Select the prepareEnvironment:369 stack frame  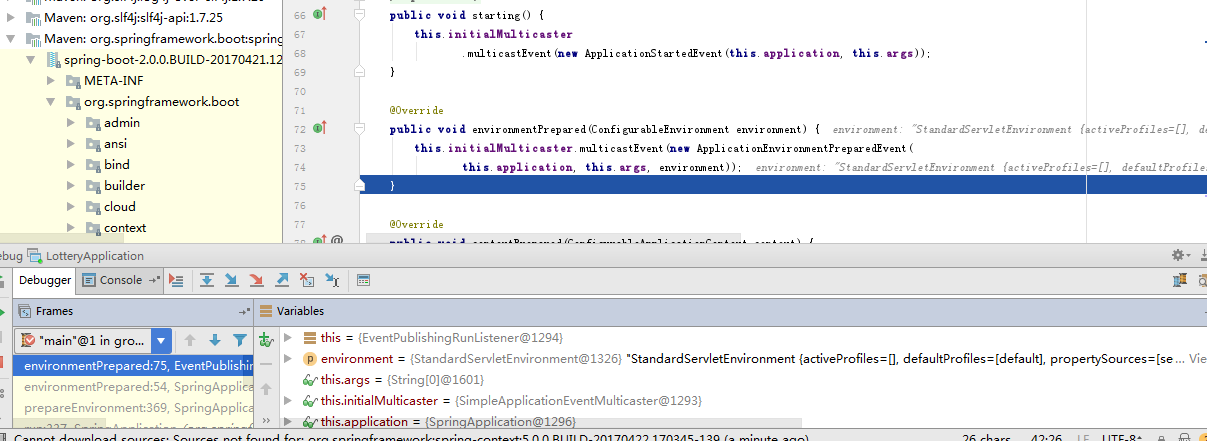click(137, 408)
